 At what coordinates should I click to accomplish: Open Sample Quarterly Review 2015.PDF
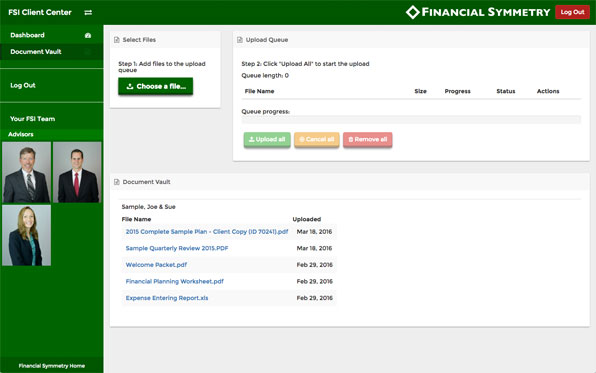click(x=177, y=248)
